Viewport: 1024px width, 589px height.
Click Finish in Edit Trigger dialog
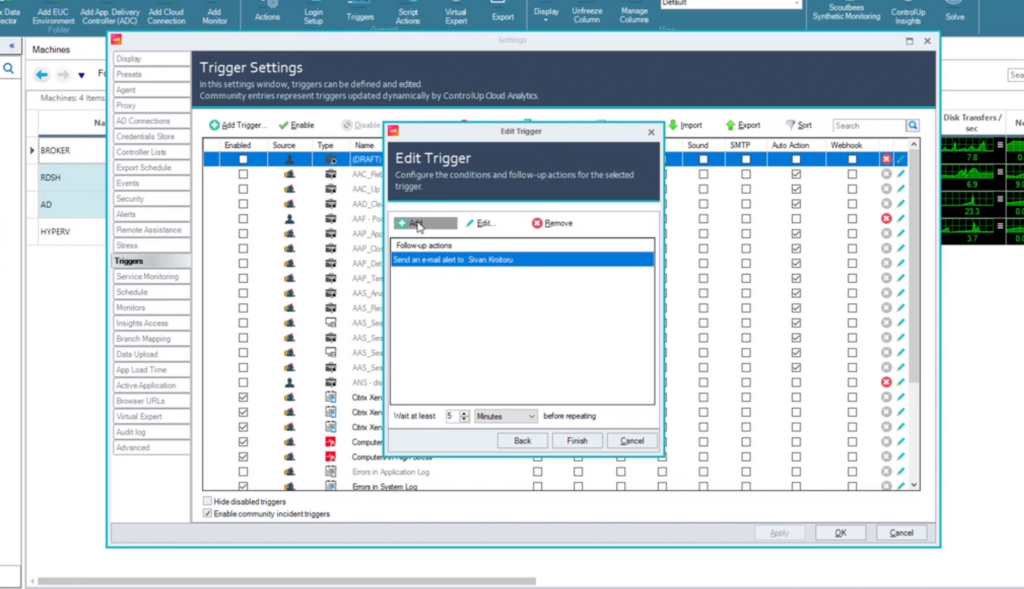pos(577,441)
